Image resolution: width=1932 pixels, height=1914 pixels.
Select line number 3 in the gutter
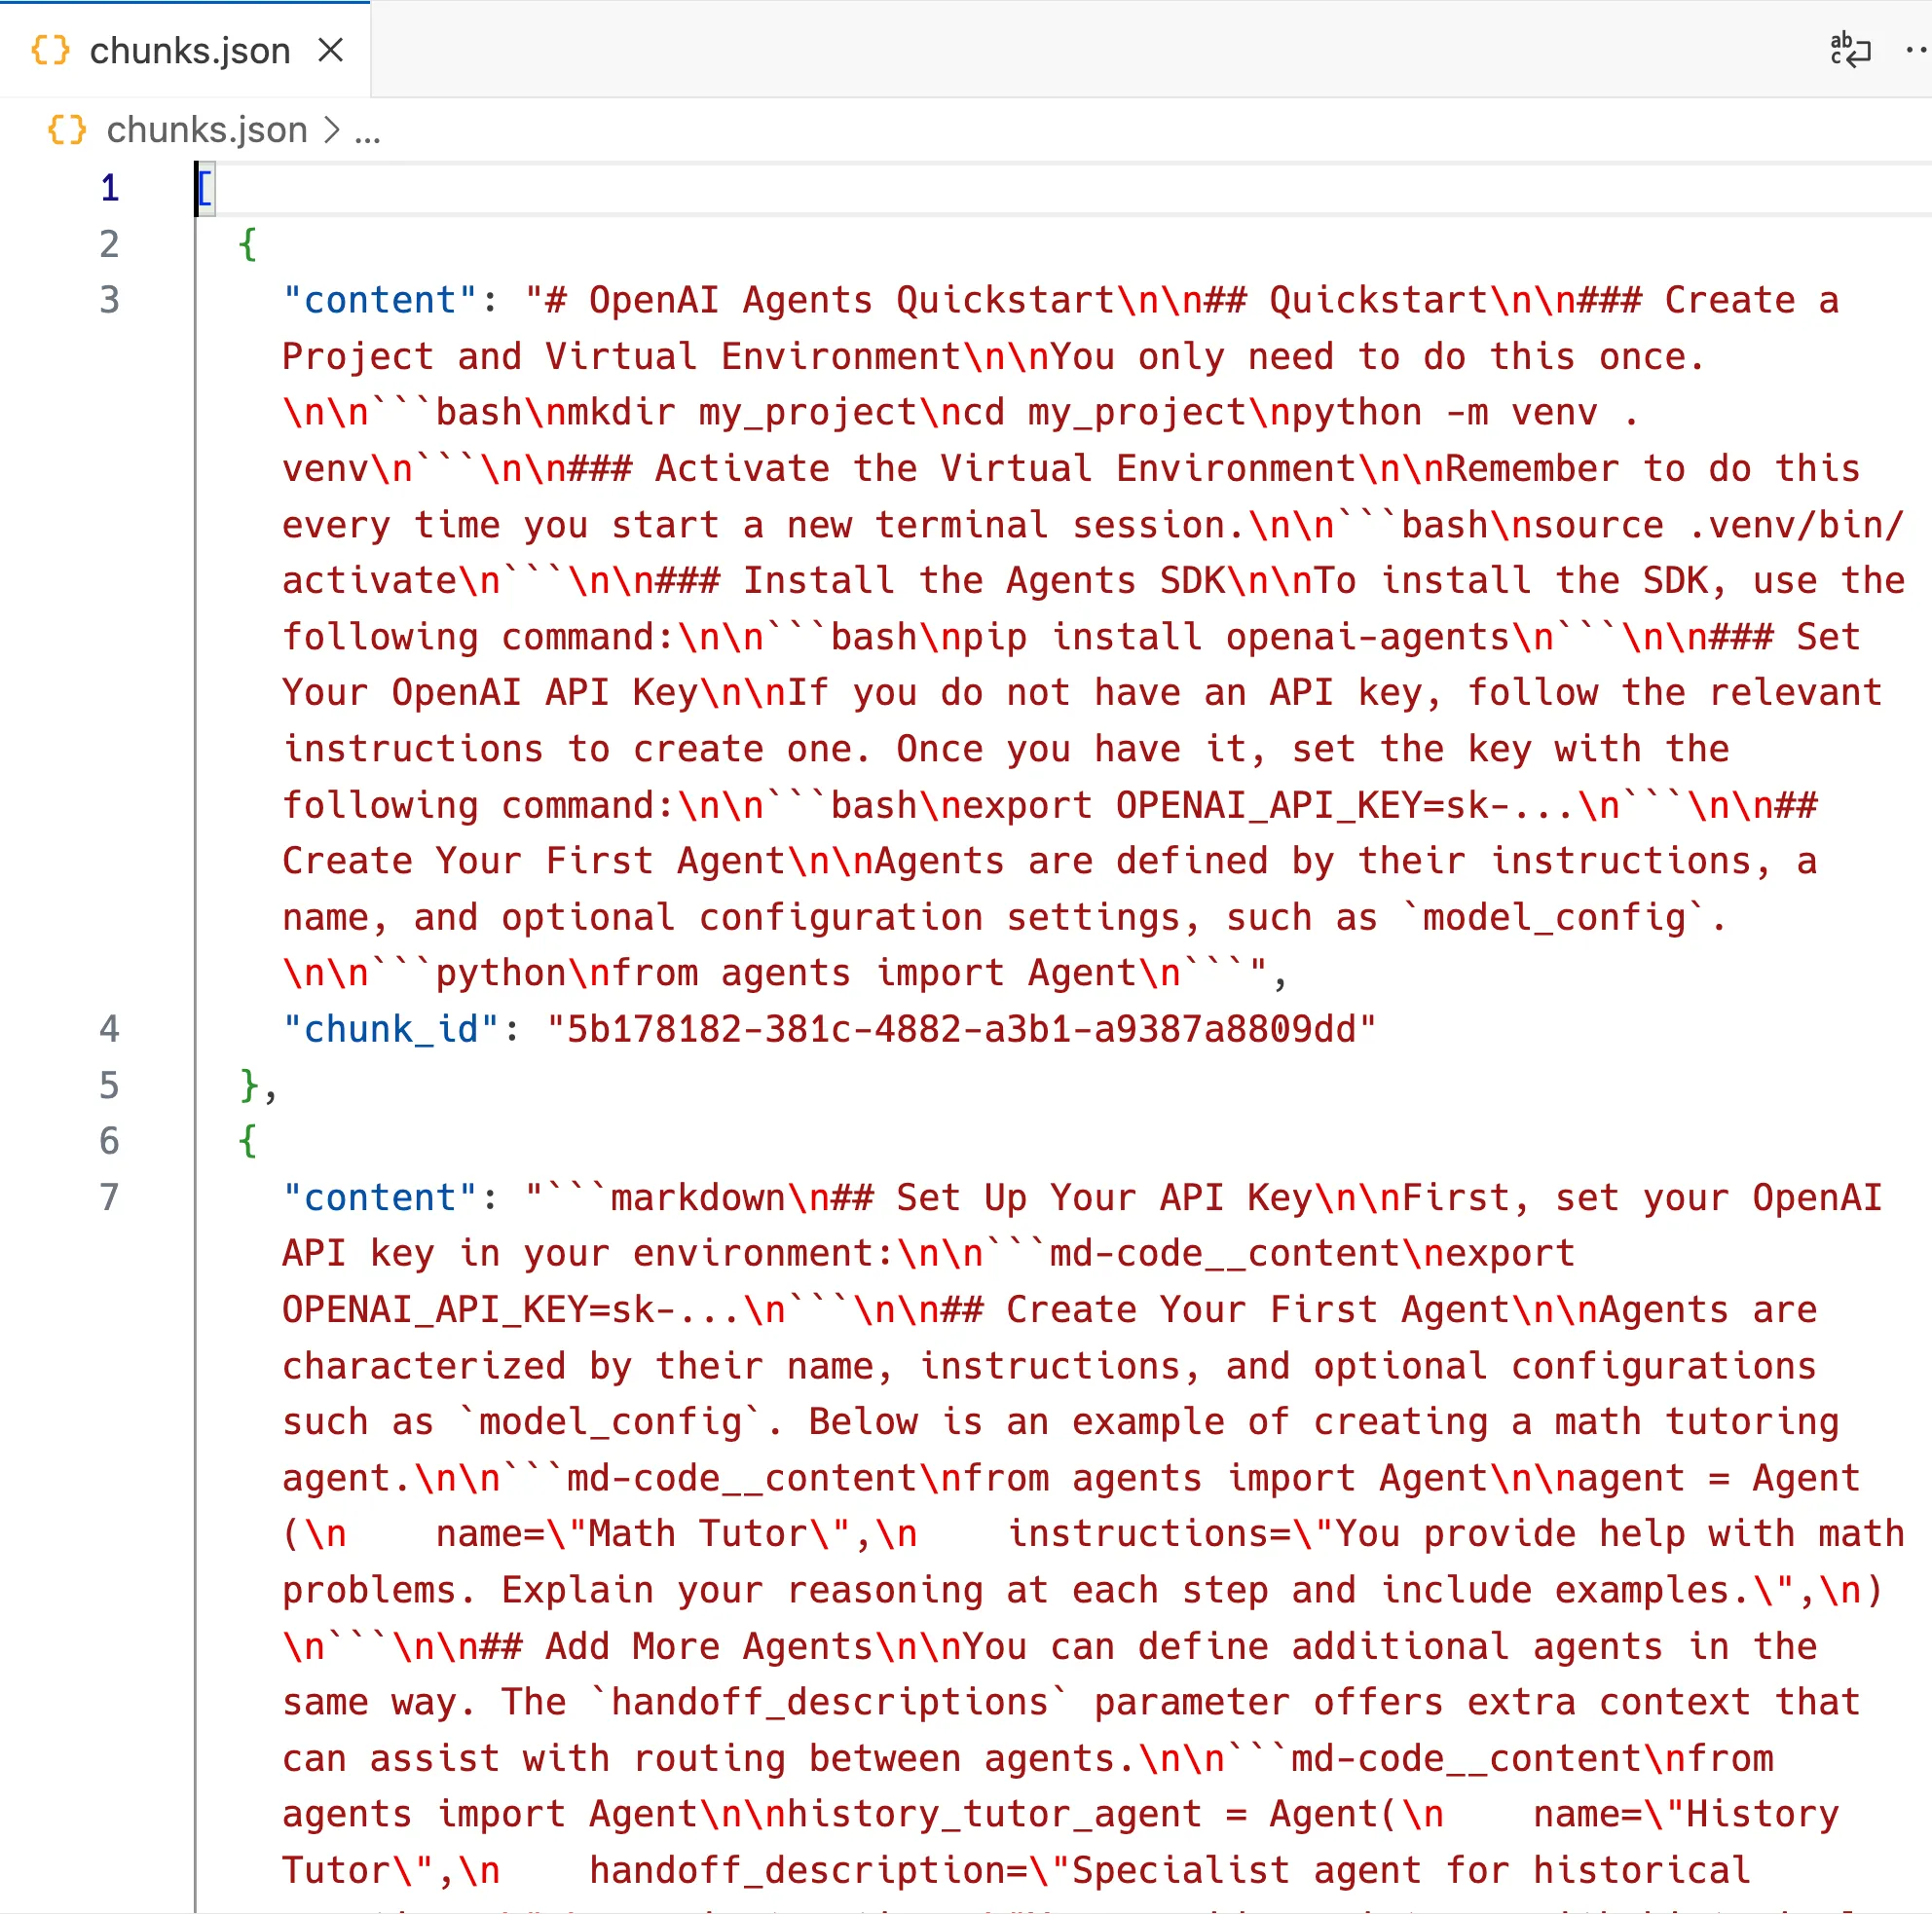[109, 299]
